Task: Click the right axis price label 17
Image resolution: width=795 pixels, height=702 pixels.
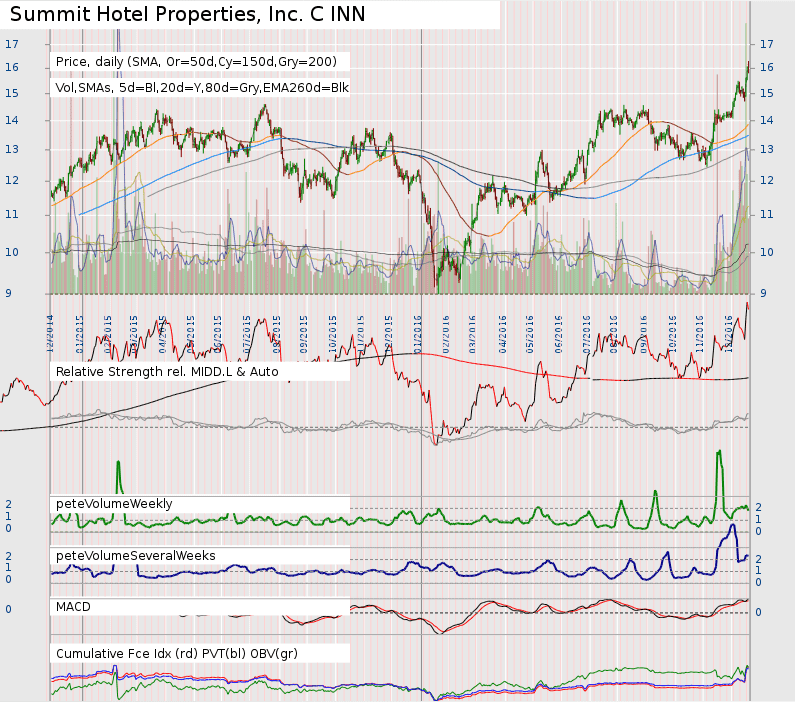Action: pyautogui.click(x=767, y=44)
